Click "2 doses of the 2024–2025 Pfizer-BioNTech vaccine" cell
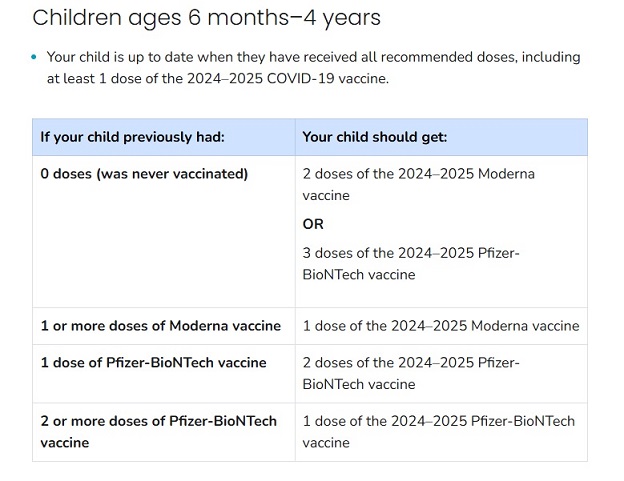Screen dimensions: 624x481 pos(411,373)
